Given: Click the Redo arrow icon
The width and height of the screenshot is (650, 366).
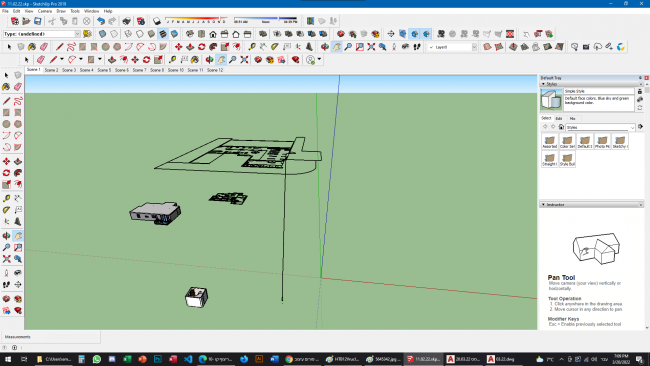Looking at the screenshot, I should [112, 21].
